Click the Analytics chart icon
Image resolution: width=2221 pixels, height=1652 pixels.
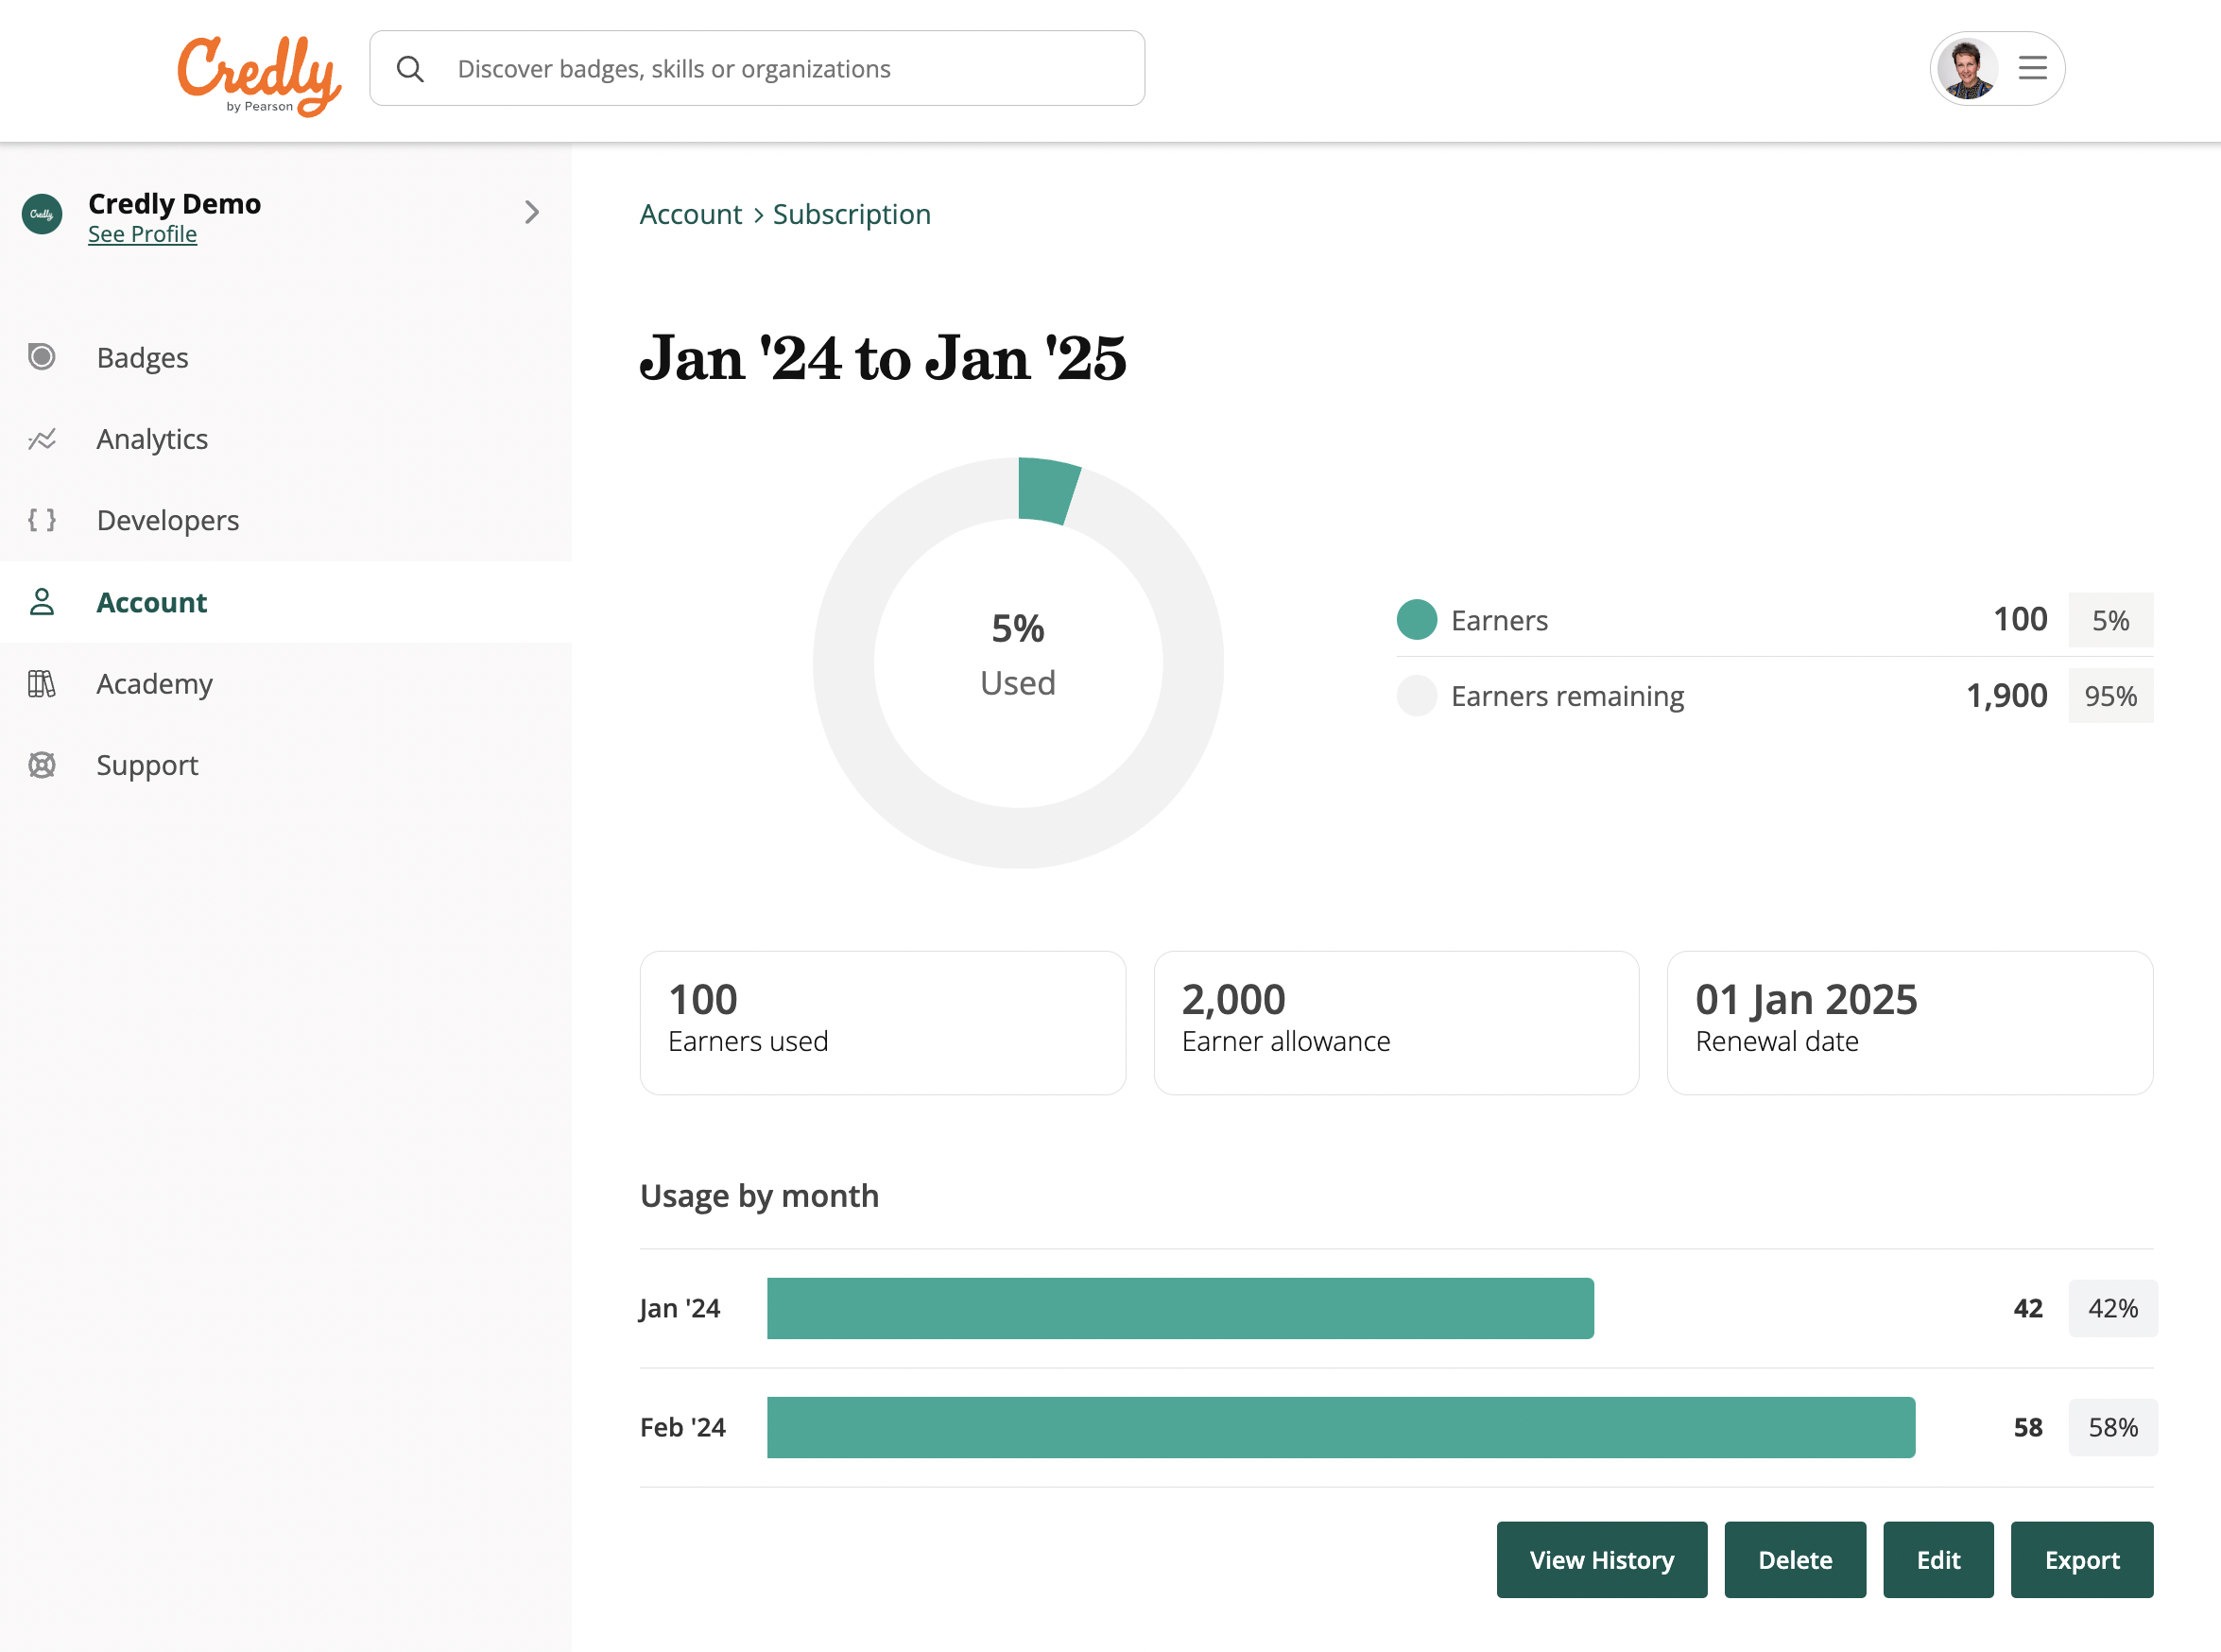click(x=42, y=439)
